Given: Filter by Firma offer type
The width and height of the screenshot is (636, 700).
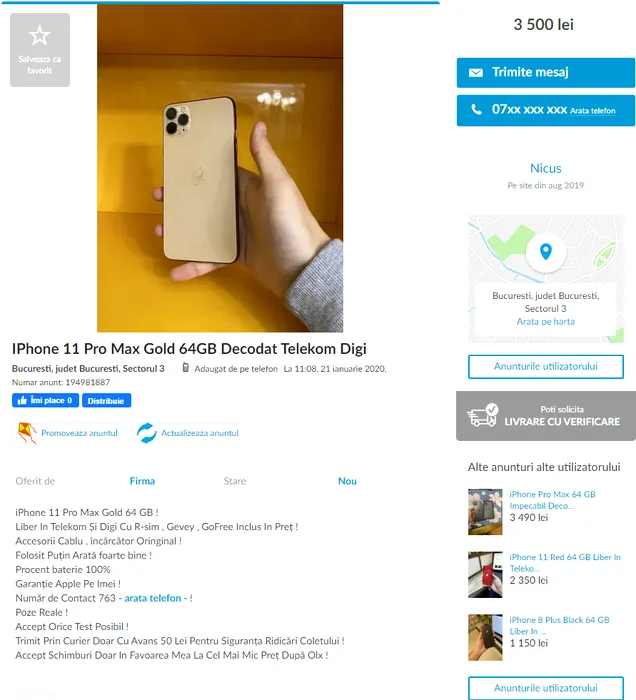Looking at the screenshot, I should coord(142,481).
